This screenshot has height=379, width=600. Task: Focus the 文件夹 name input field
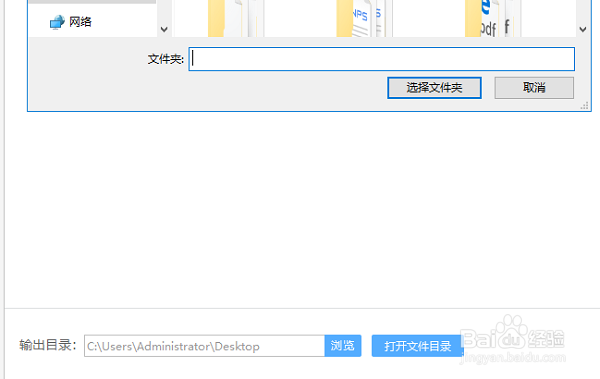pos(382,59)
